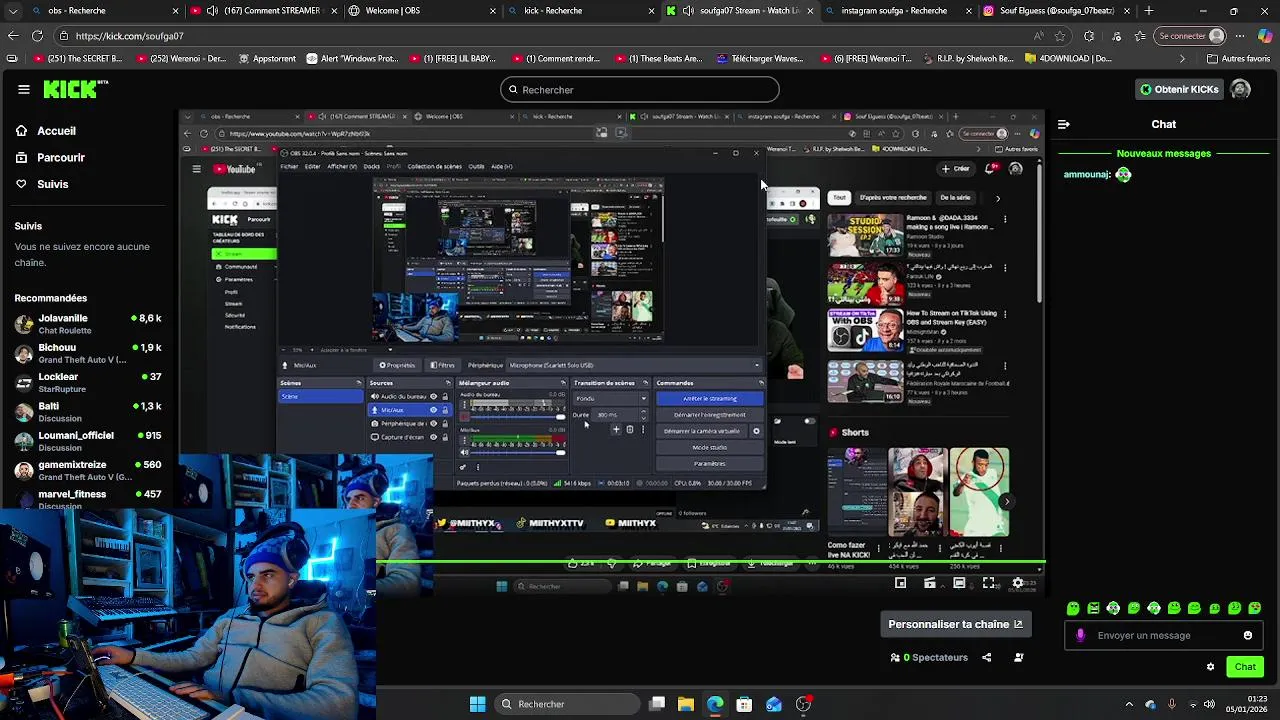The image size is (1280, 720).
Task: Click the share icon next to Spectateurs
Action: click(x=987, y=657)
